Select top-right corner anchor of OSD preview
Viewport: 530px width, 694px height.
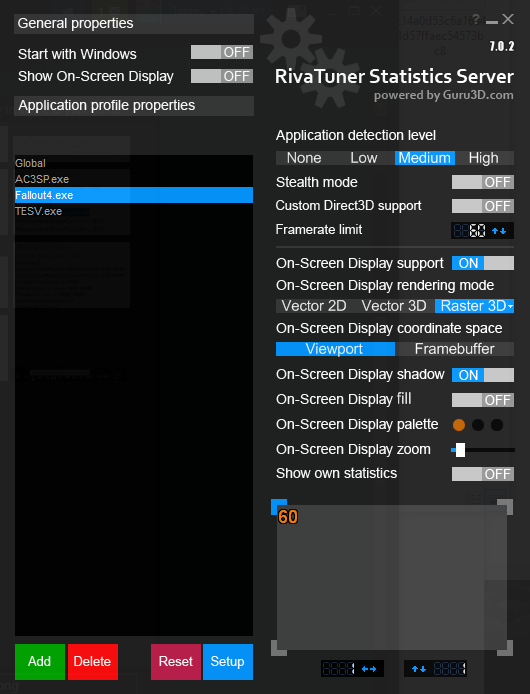[505, 507]
